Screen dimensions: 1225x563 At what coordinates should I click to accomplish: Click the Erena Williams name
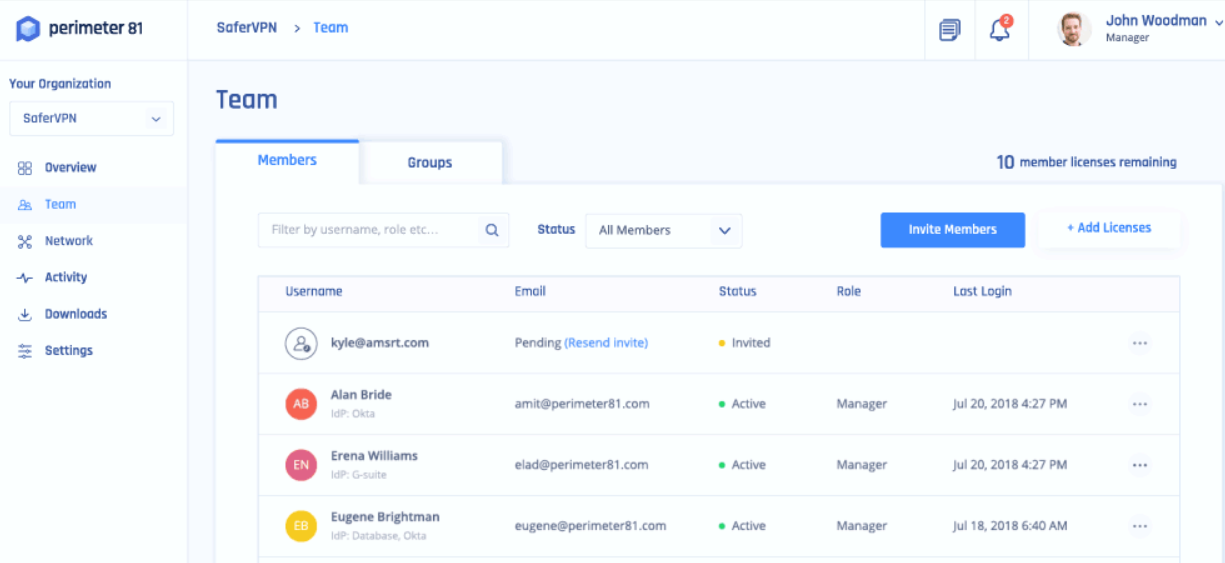point(374,456)
